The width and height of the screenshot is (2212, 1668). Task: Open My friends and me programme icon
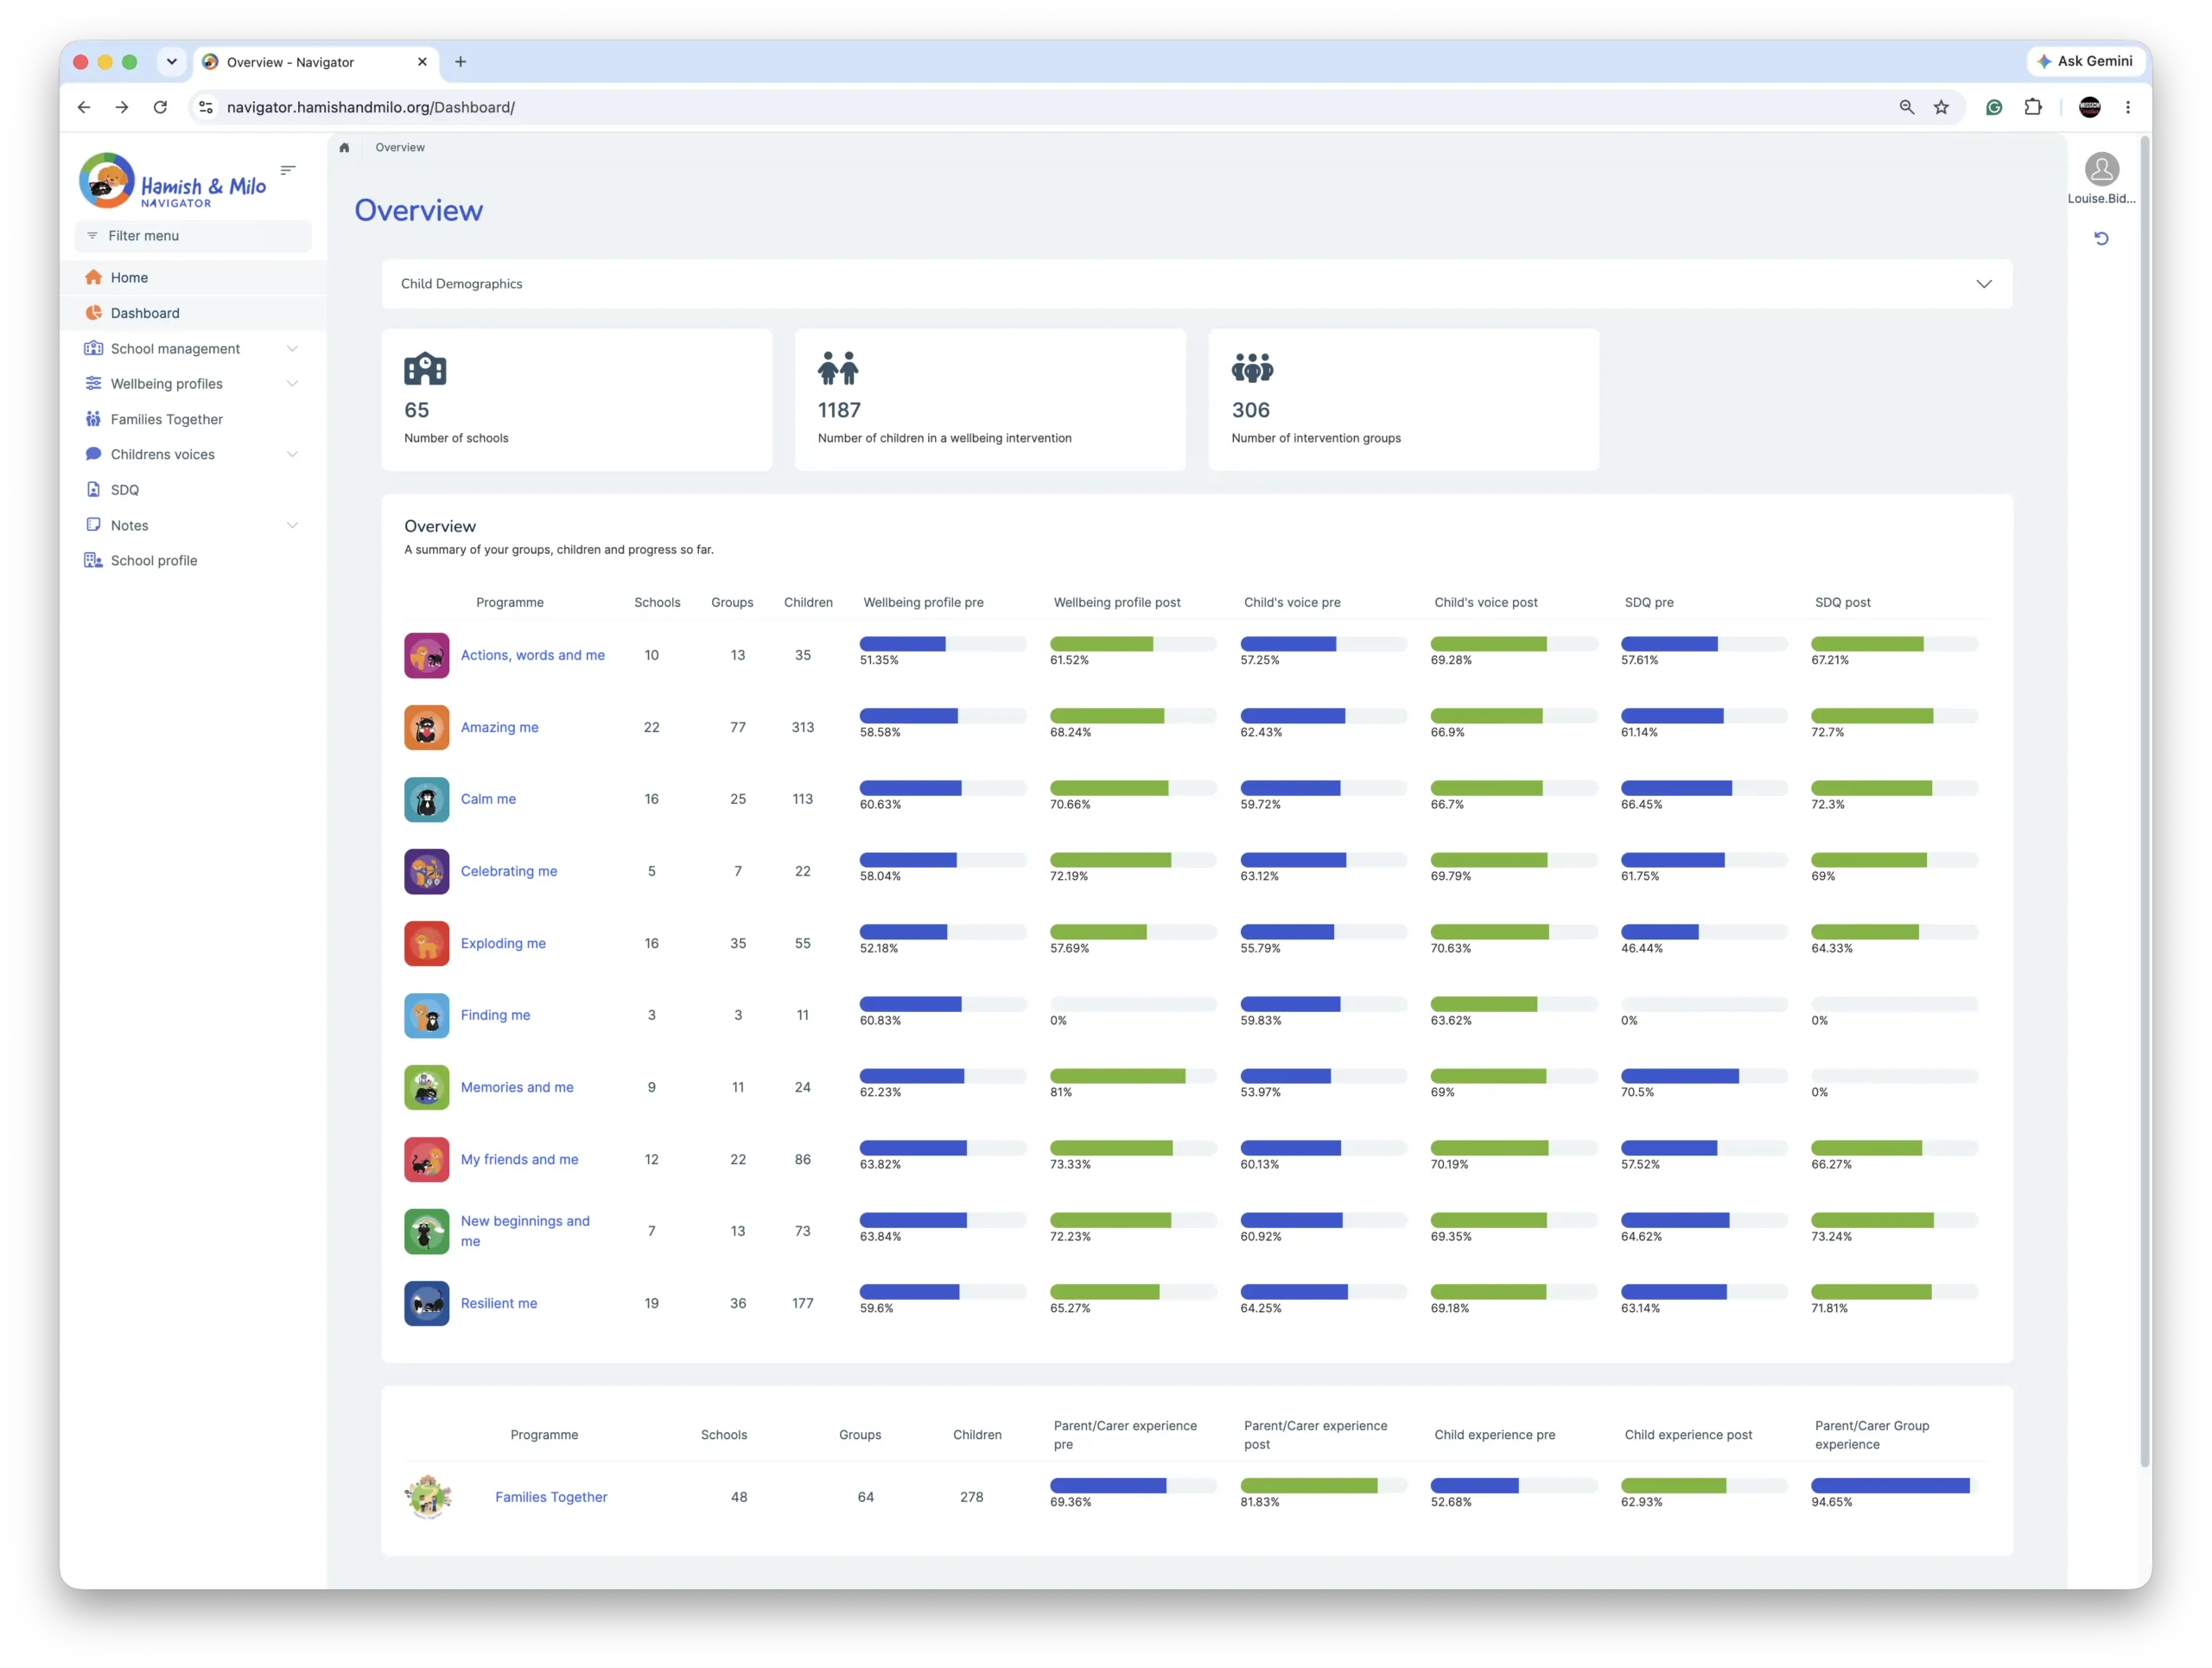426,1159
